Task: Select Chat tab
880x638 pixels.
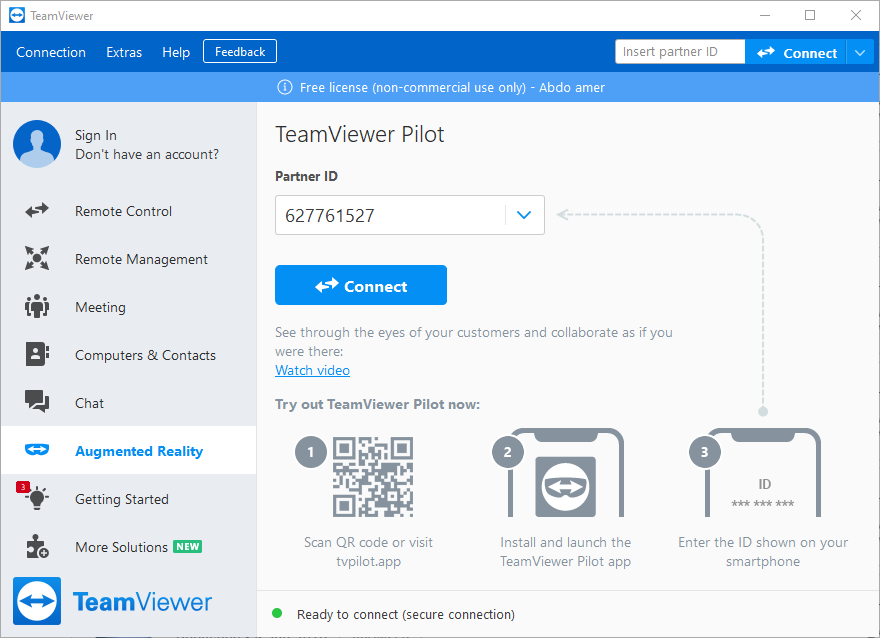Action: [129, 402]
